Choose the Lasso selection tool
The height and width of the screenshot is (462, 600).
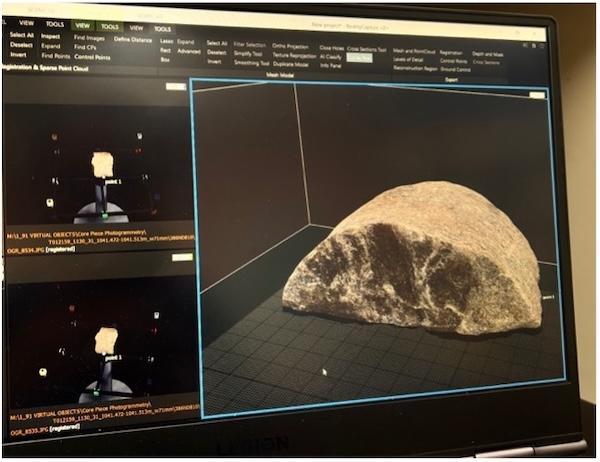pyautogui.click(x=166, y=41)
